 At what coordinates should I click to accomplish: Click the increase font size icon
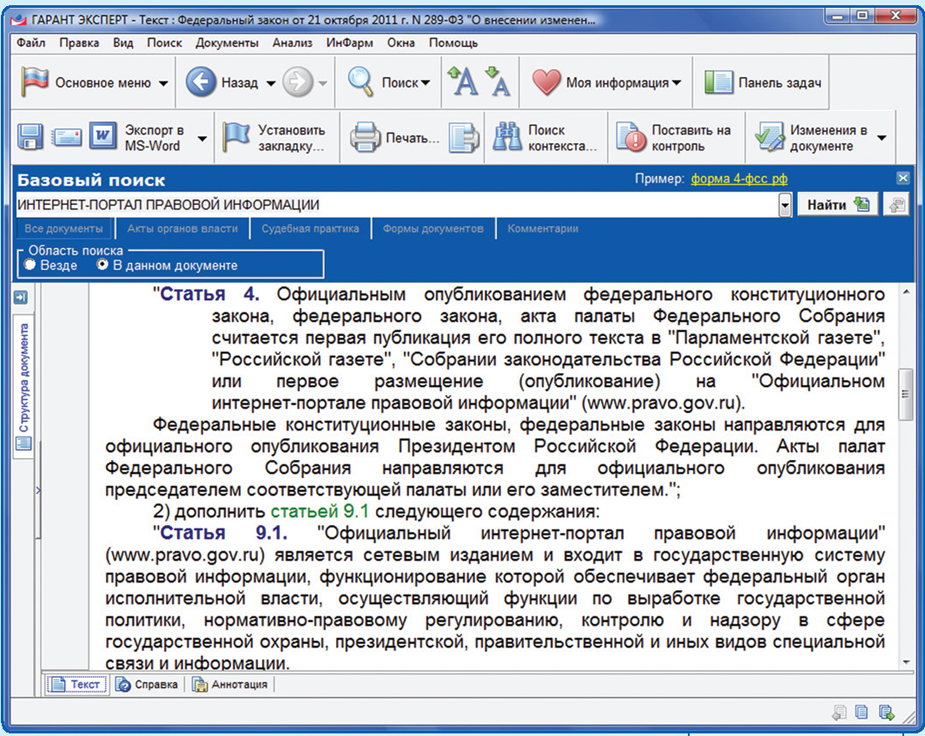tap(462, 82)
